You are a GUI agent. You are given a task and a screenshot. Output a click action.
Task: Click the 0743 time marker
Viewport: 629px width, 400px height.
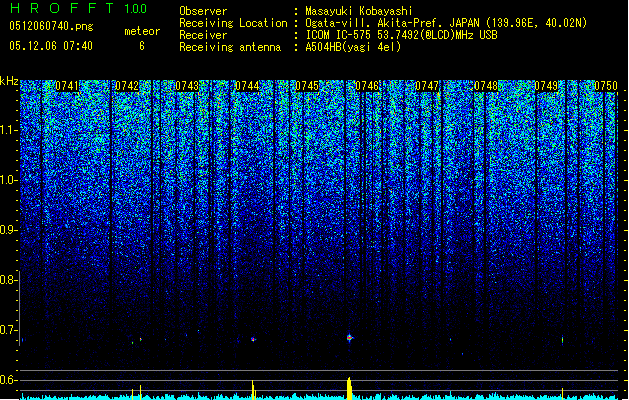(x=187, y=86)
